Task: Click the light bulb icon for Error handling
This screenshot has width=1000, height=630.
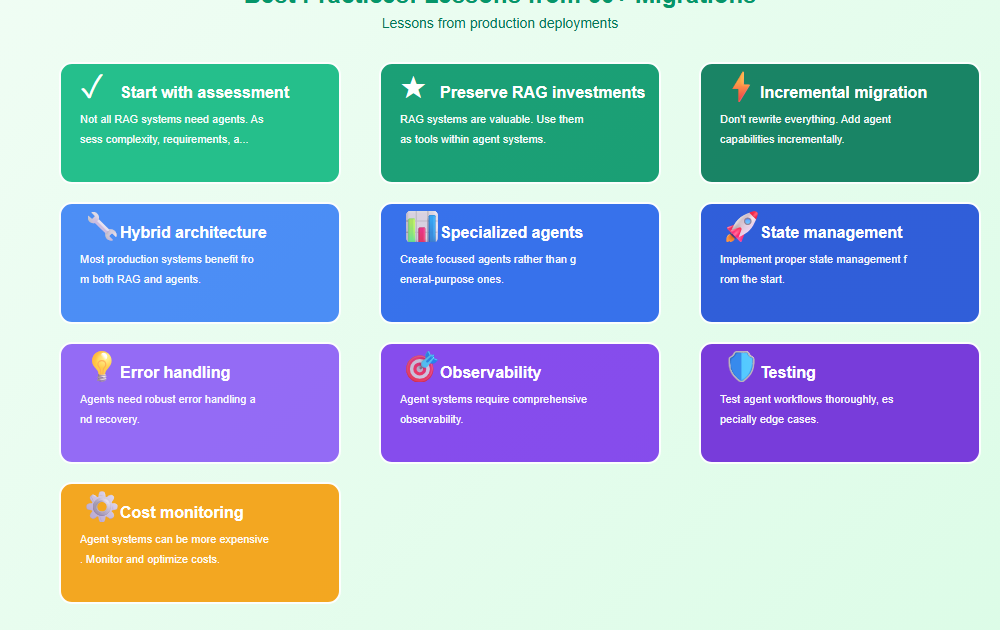Action: tap(101, 367)
